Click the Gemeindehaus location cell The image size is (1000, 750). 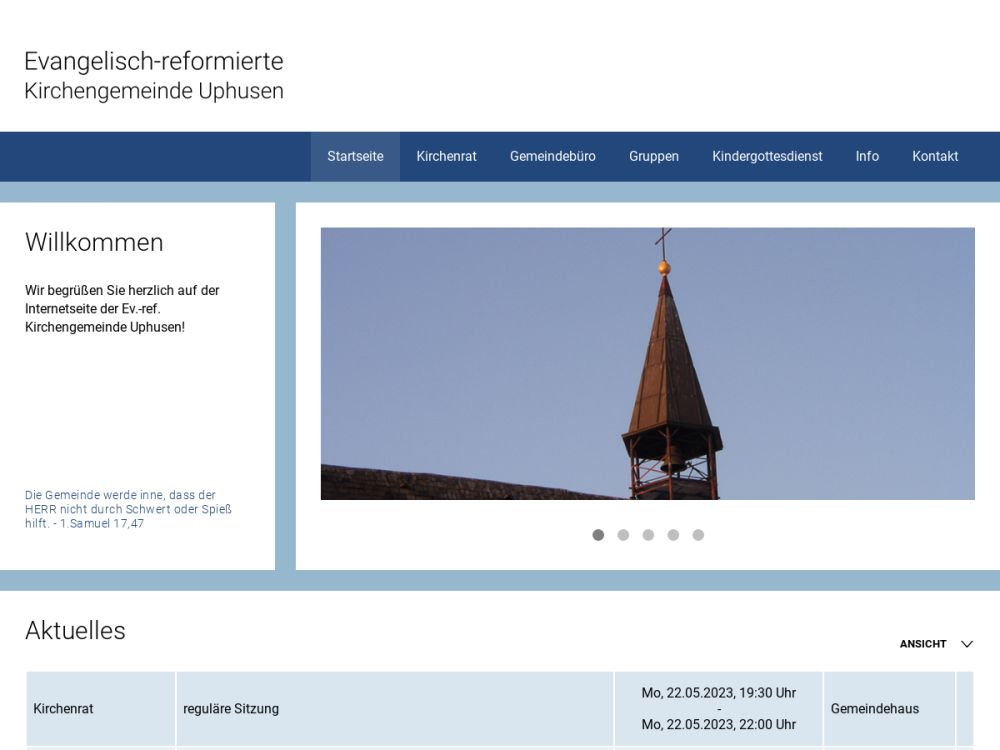coord(874,709)
